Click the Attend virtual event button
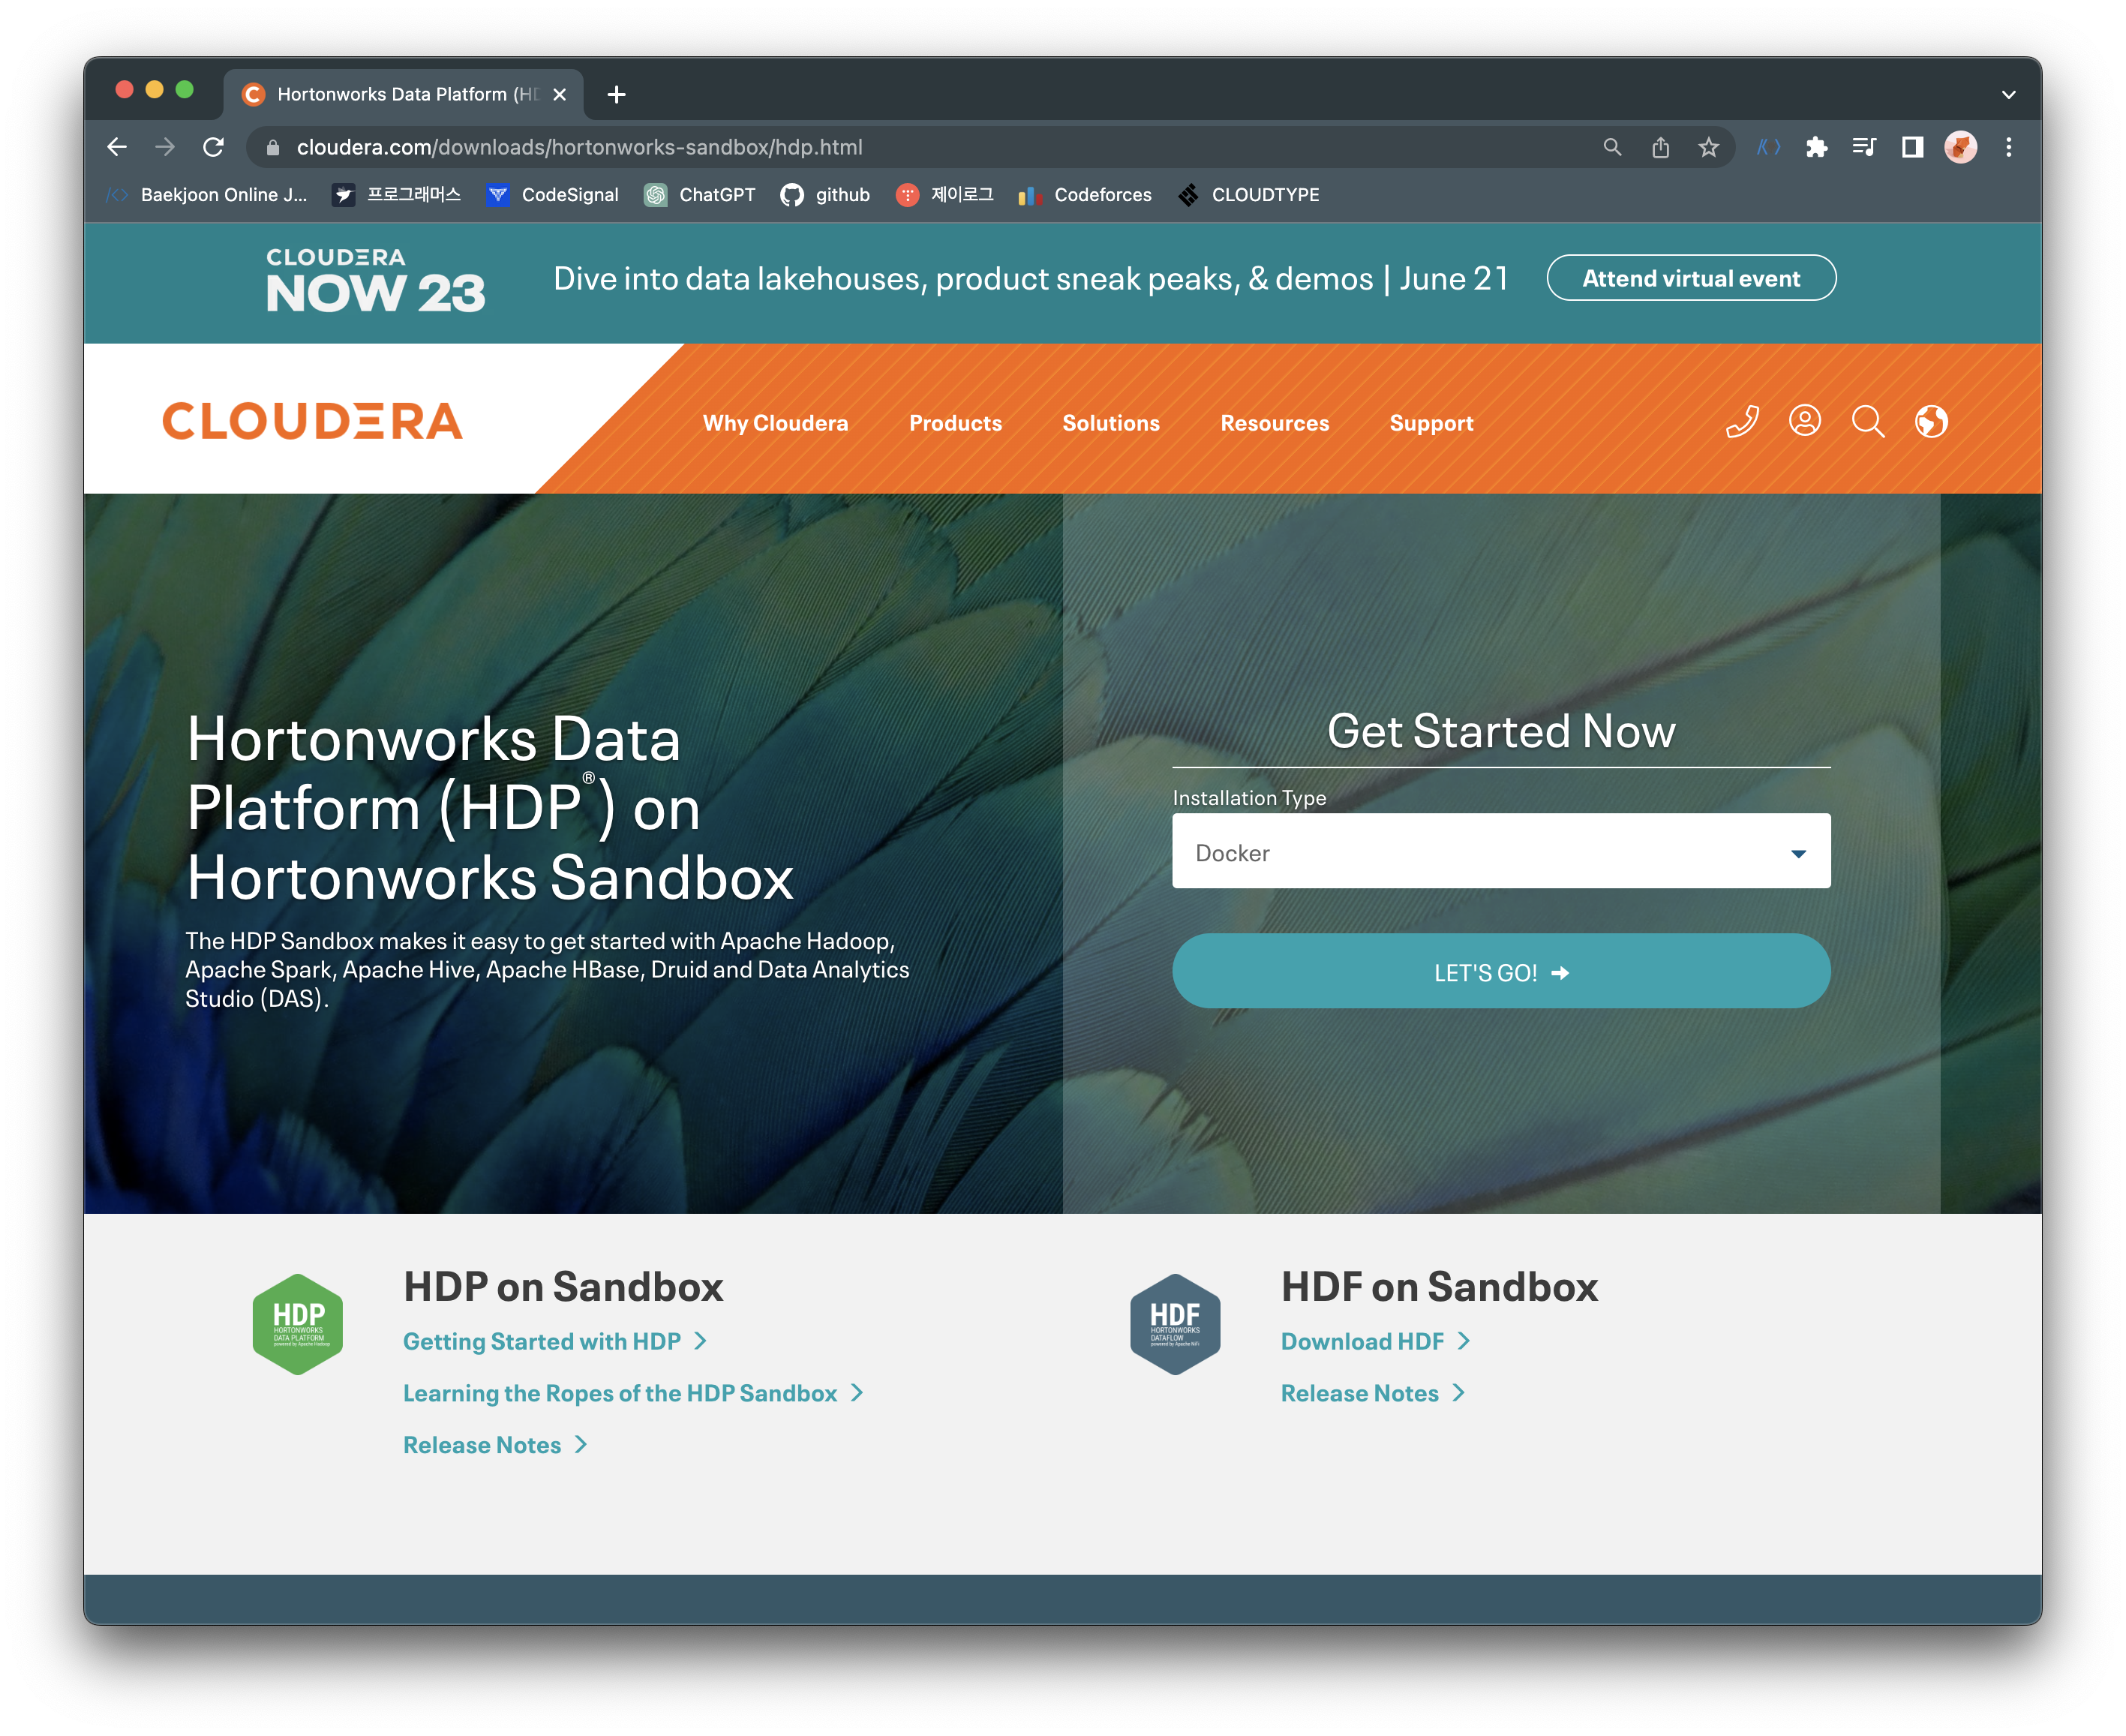 coord(1692,278)
